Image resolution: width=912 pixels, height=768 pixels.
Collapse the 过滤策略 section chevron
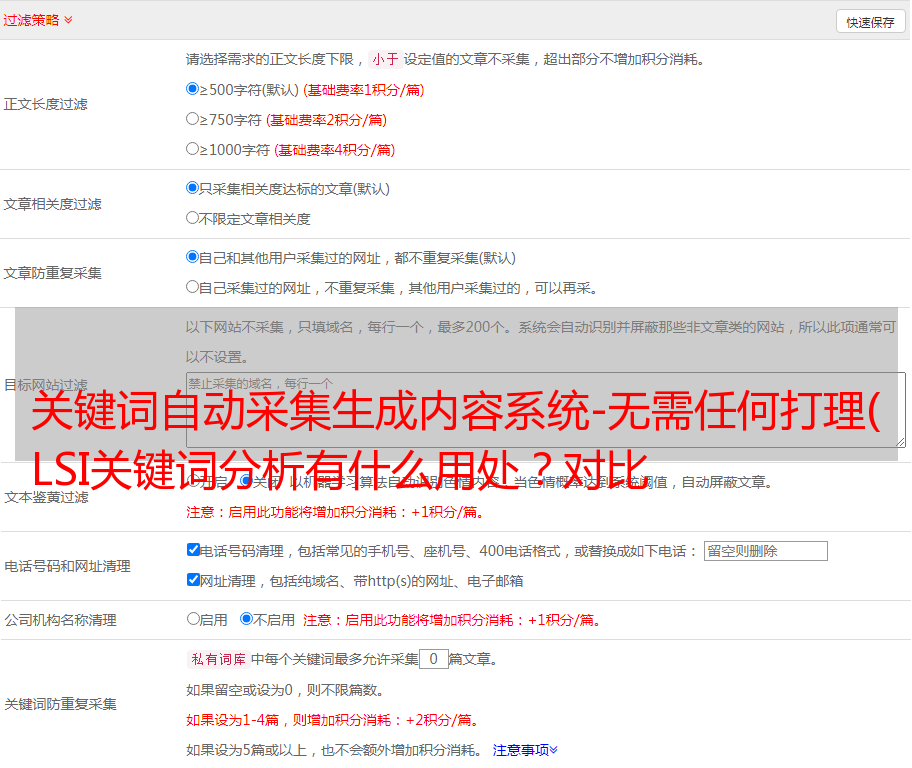click(x=68, y=20)
